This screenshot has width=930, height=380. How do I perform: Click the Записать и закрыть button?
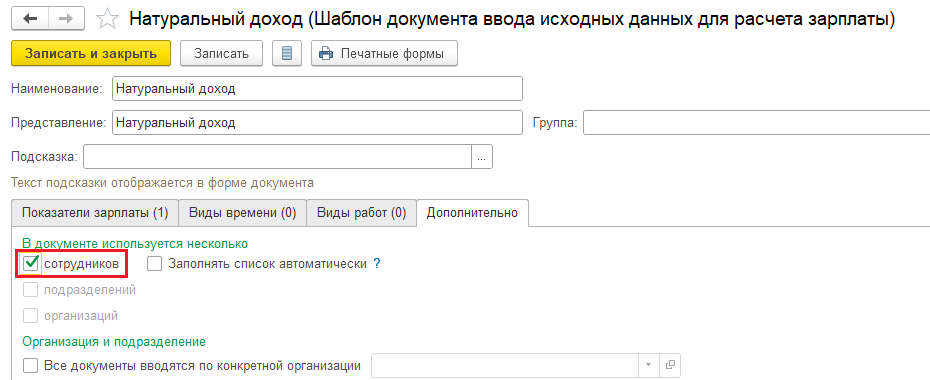tap(91, 53)
